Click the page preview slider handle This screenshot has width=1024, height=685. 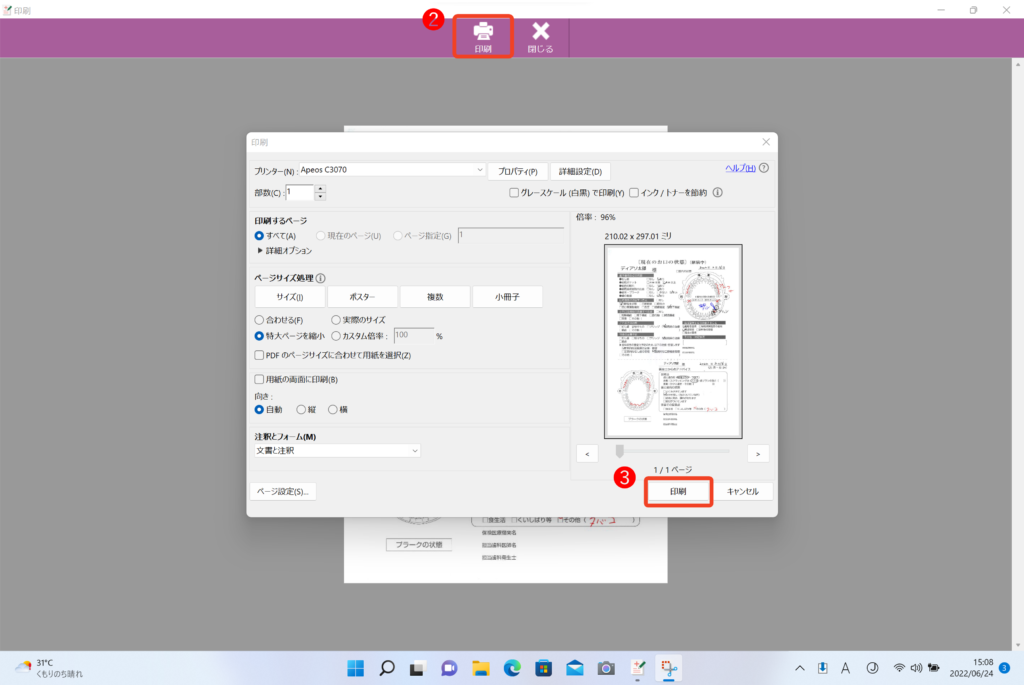620,451
